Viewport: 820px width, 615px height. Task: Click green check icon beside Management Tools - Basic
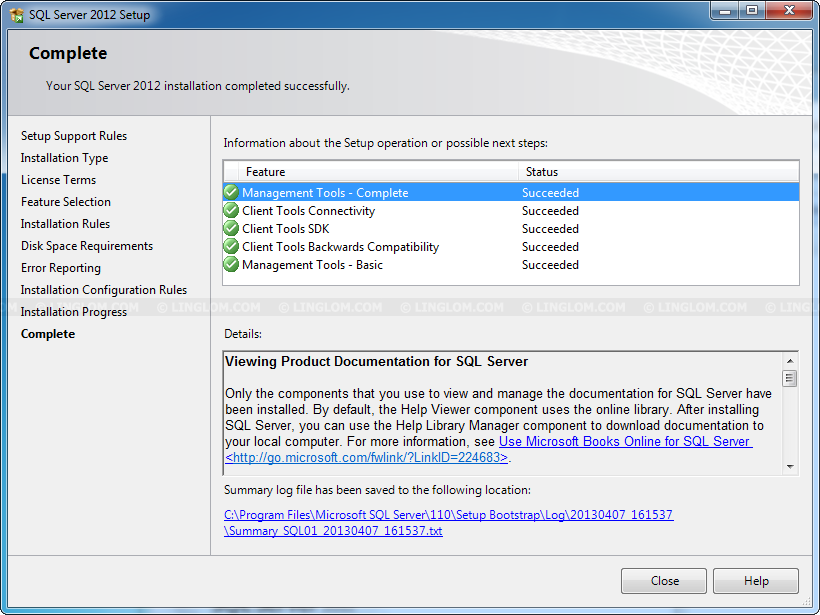231,265
